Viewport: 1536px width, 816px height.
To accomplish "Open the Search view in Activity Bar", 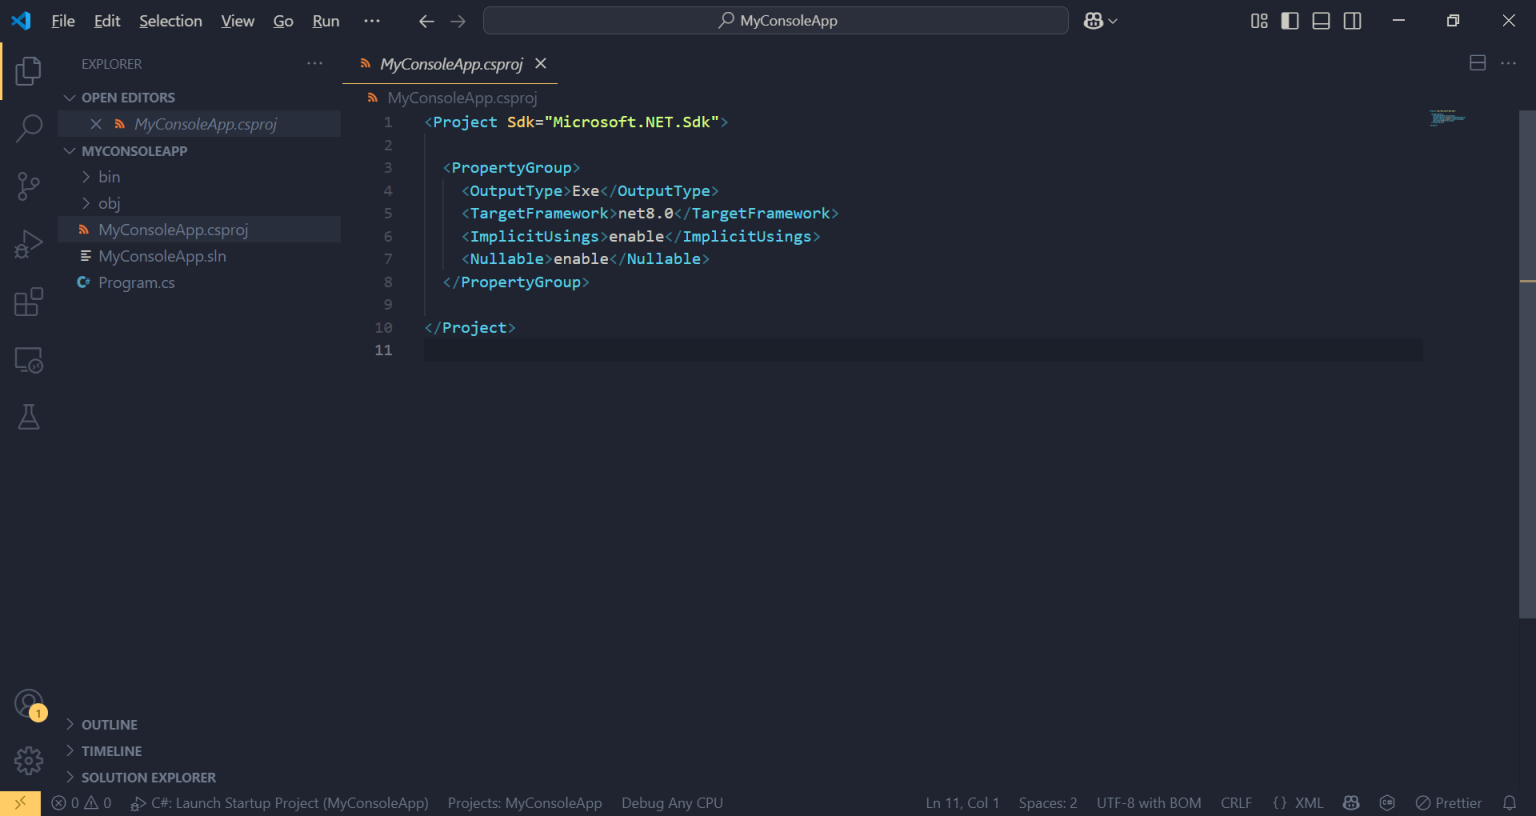I will pos(28,128).
